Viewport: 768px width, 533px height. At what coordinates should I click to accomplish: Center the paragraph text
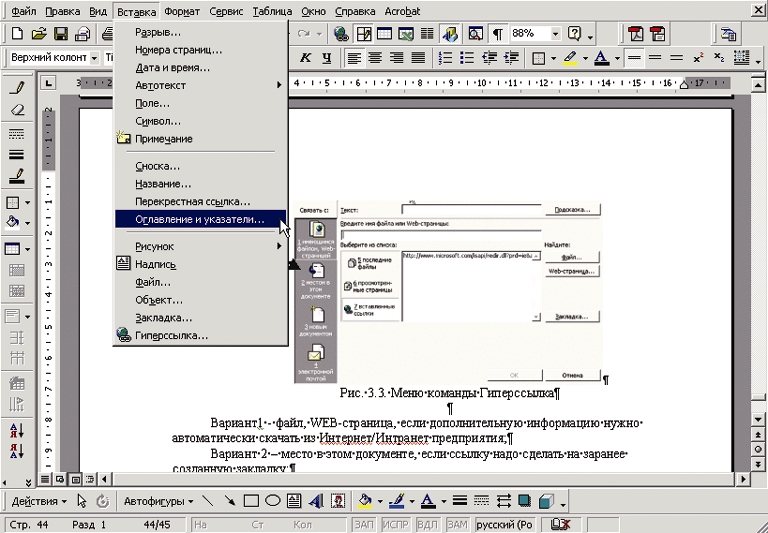[376, 58]
